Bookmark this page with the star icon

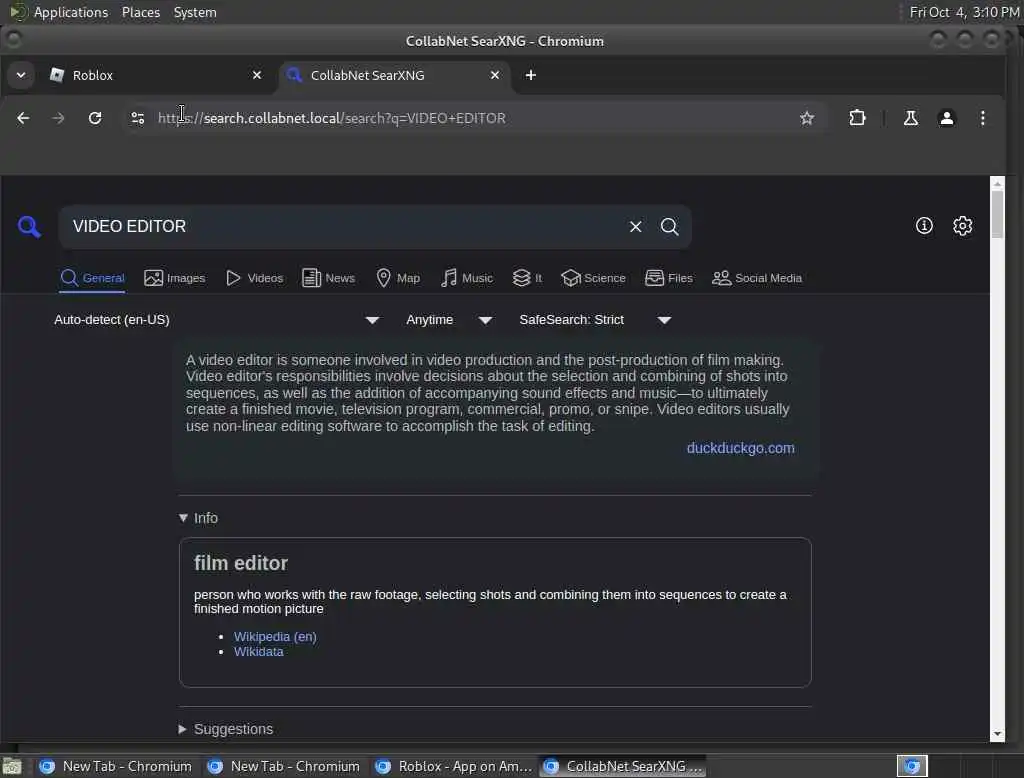[x=807, y=118]
